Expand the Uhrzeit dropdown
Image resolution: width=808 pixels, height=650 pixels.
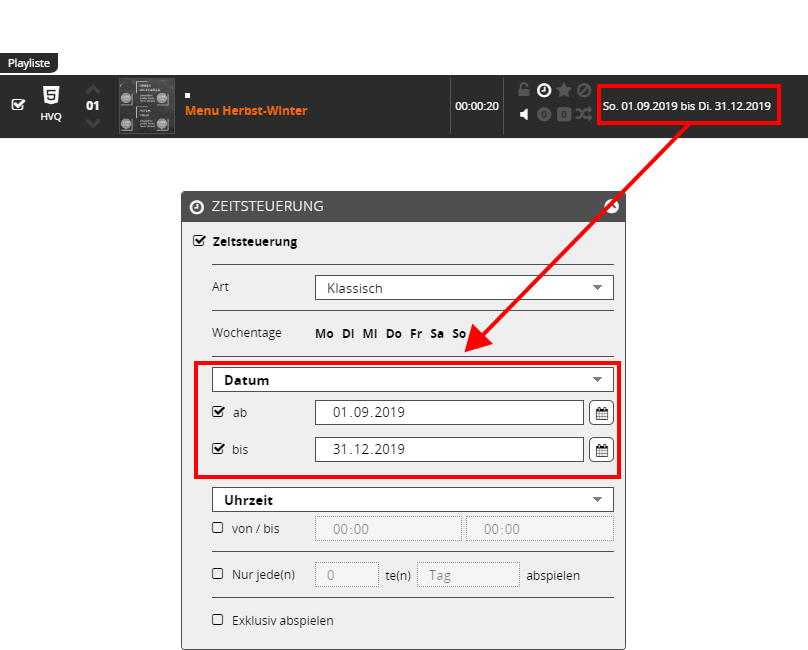[x=412, y=499]
